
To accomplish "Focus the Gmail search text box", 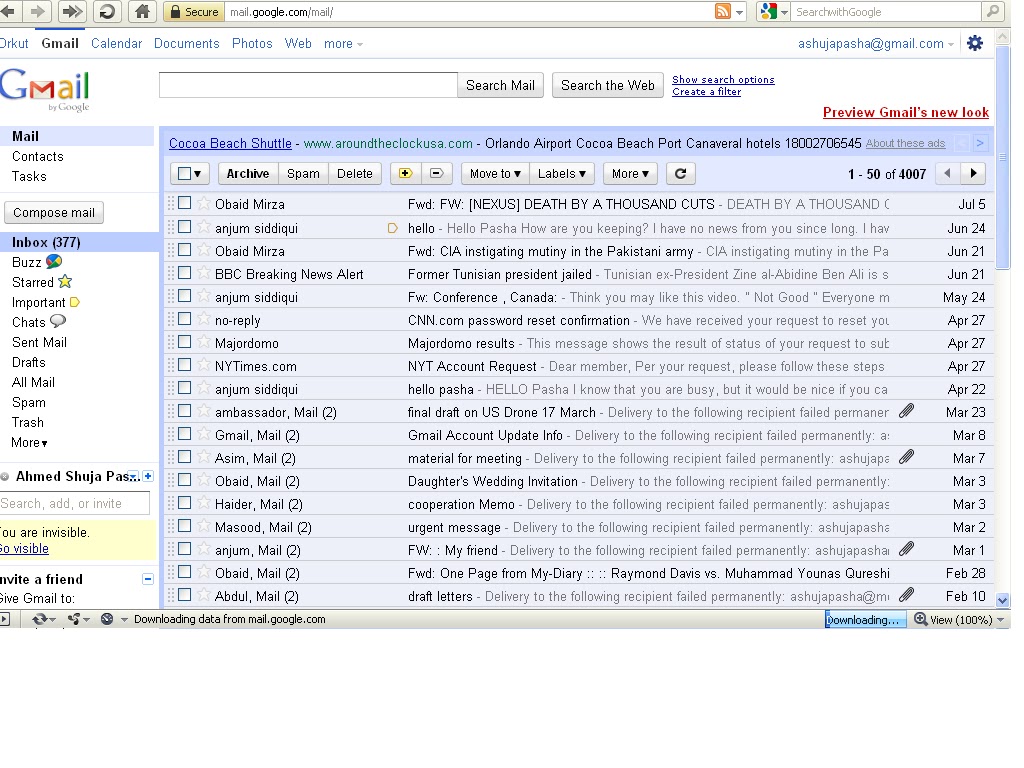I will click(308, 86).
